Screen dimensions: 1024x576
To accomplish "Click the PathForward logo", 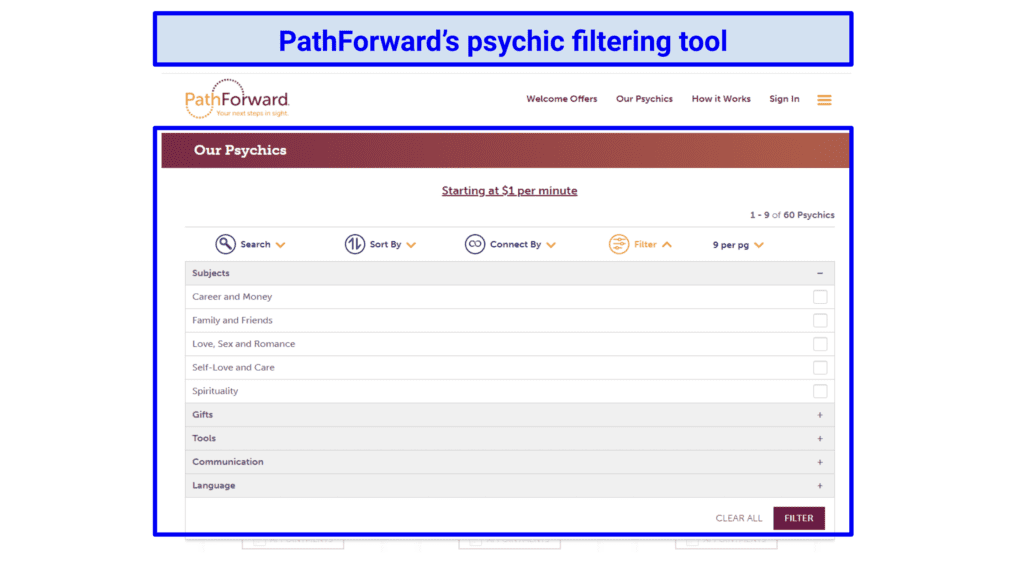I will 237,99.
